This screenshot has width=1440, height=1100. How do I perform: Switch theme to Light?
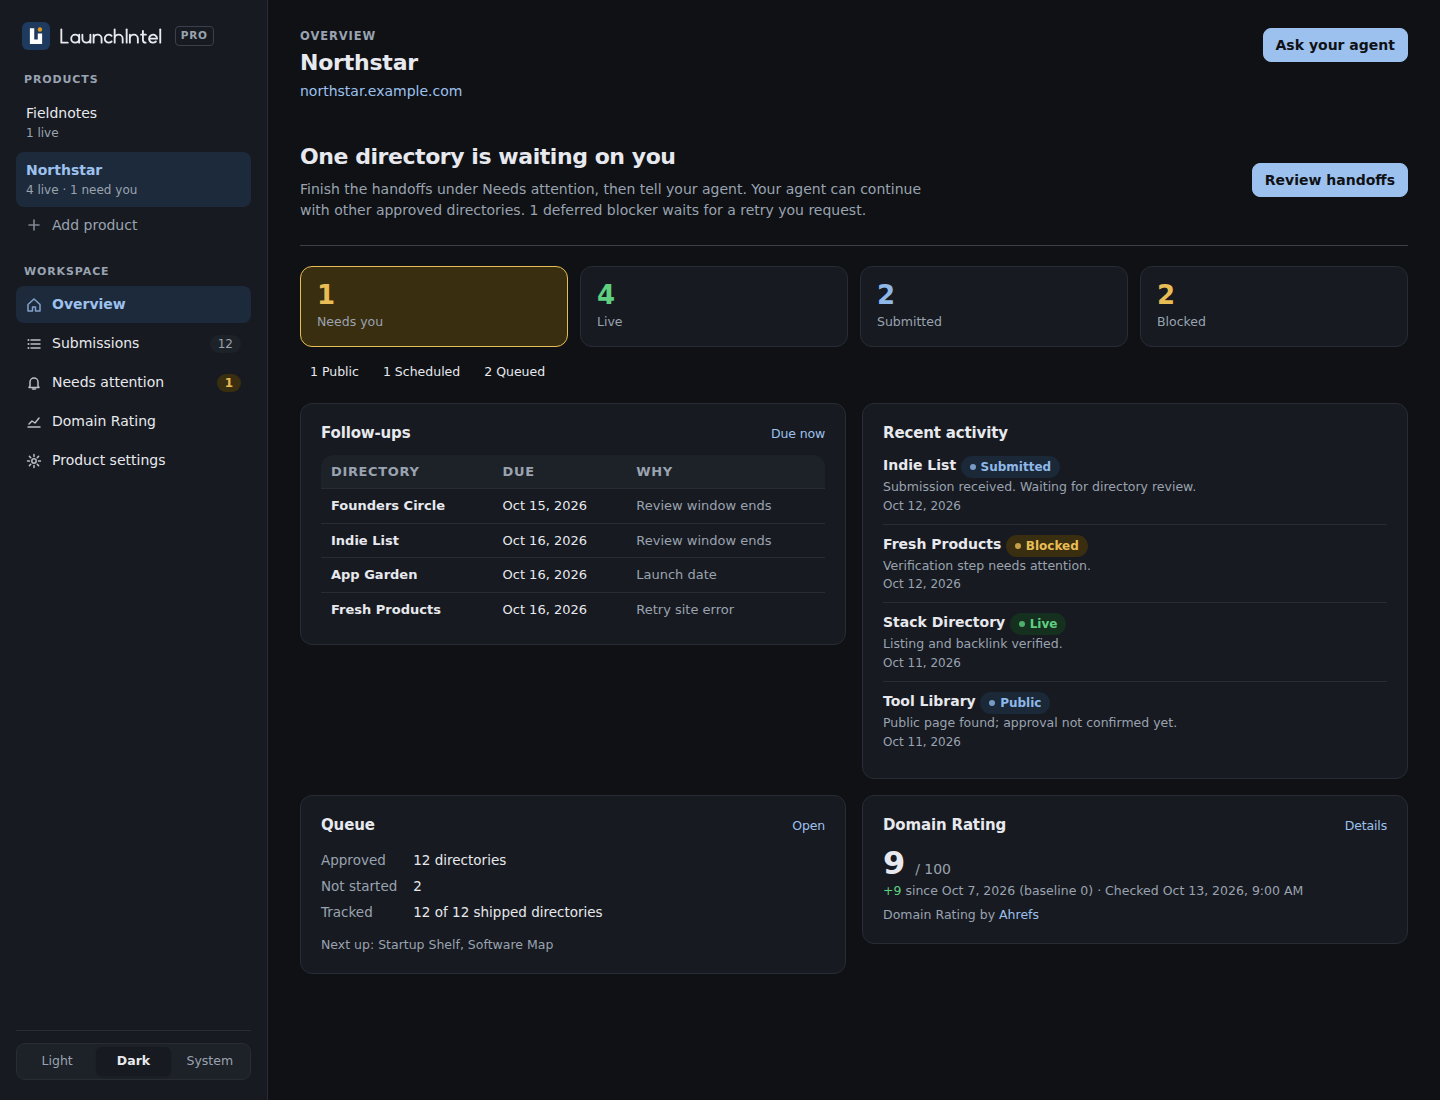click(57, 1061)
